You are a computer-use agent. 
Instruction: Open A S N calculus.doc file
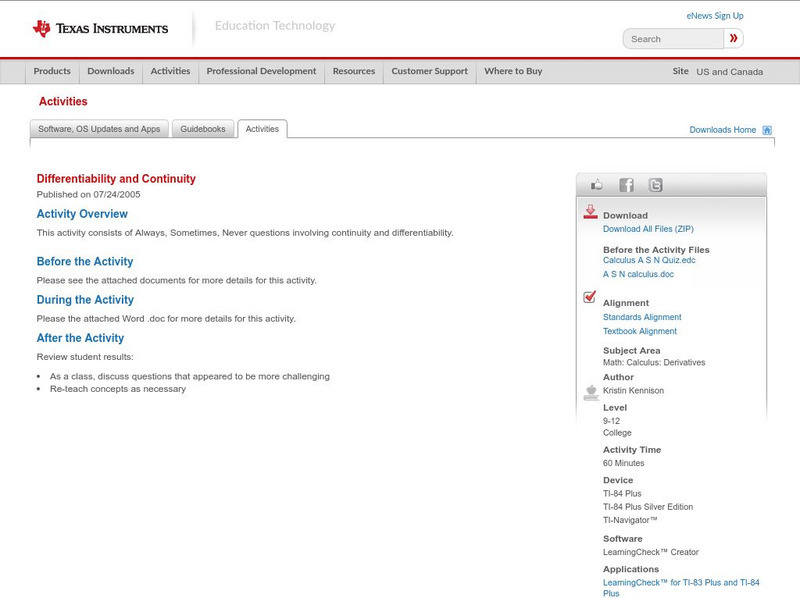tap(638, 275)
